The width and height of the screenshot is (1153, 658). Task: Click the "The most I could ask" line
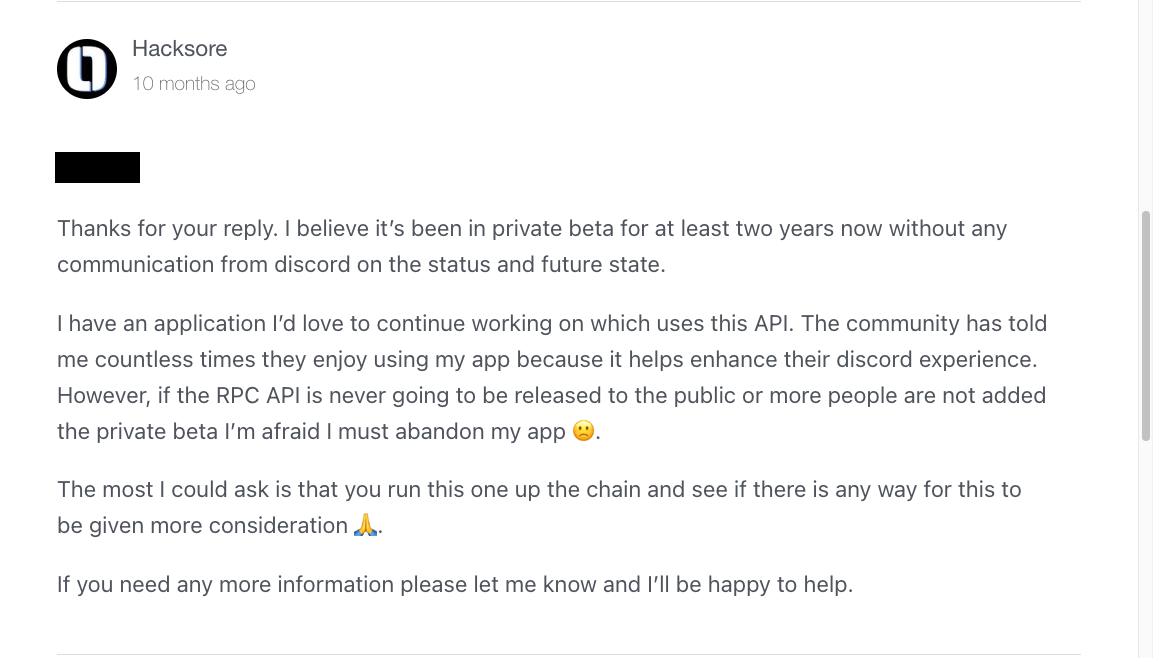pyautogui.click(x=539, y=490)
